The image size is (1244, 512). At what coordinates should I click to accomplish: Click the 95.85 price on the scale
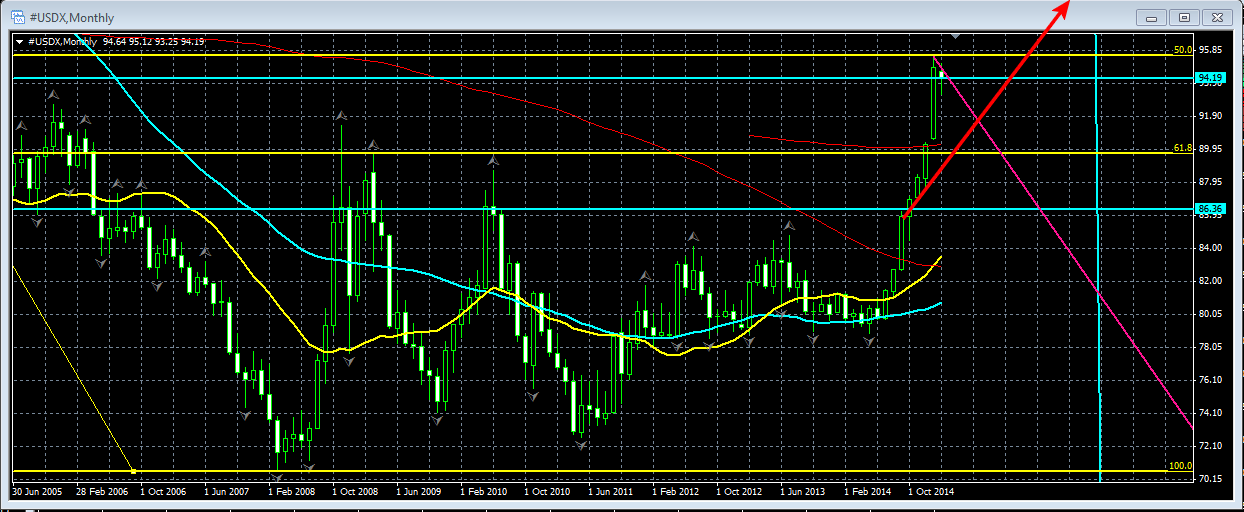click(1210, 50)
